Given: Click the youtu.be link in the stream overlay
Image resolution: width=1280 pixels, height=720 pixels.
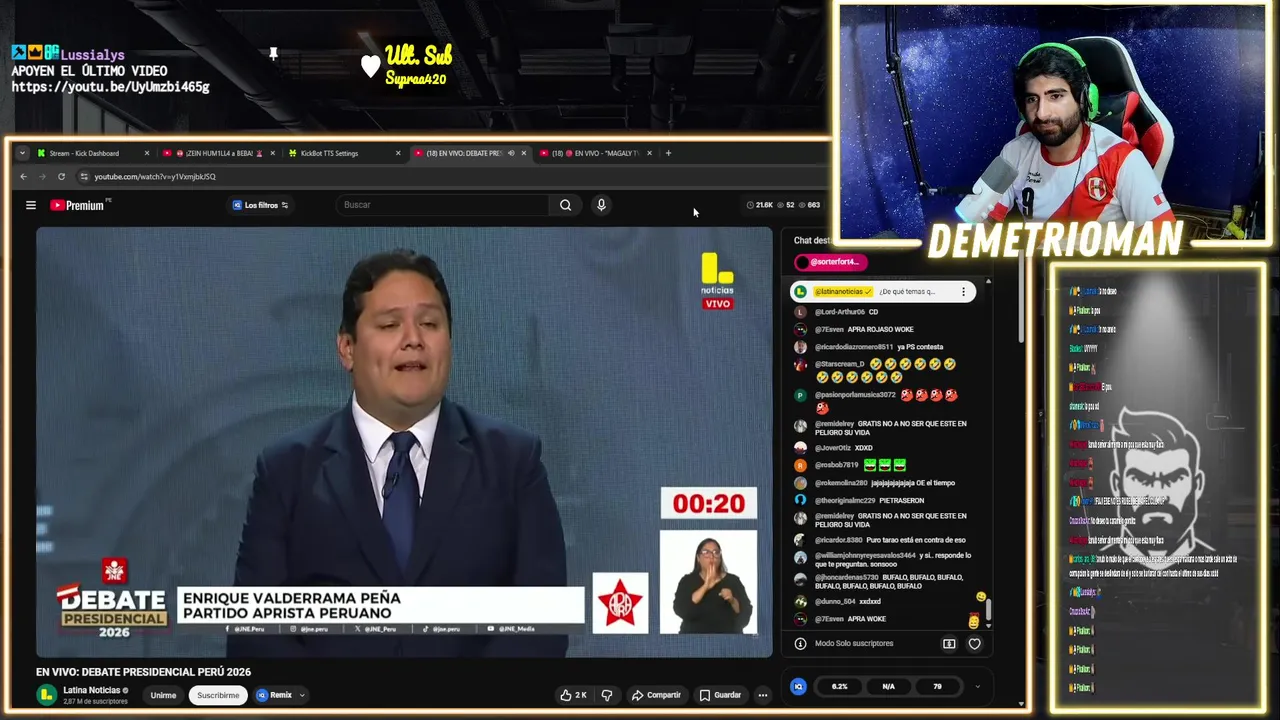Looking at the screenshot, I should tap(110, 87).
